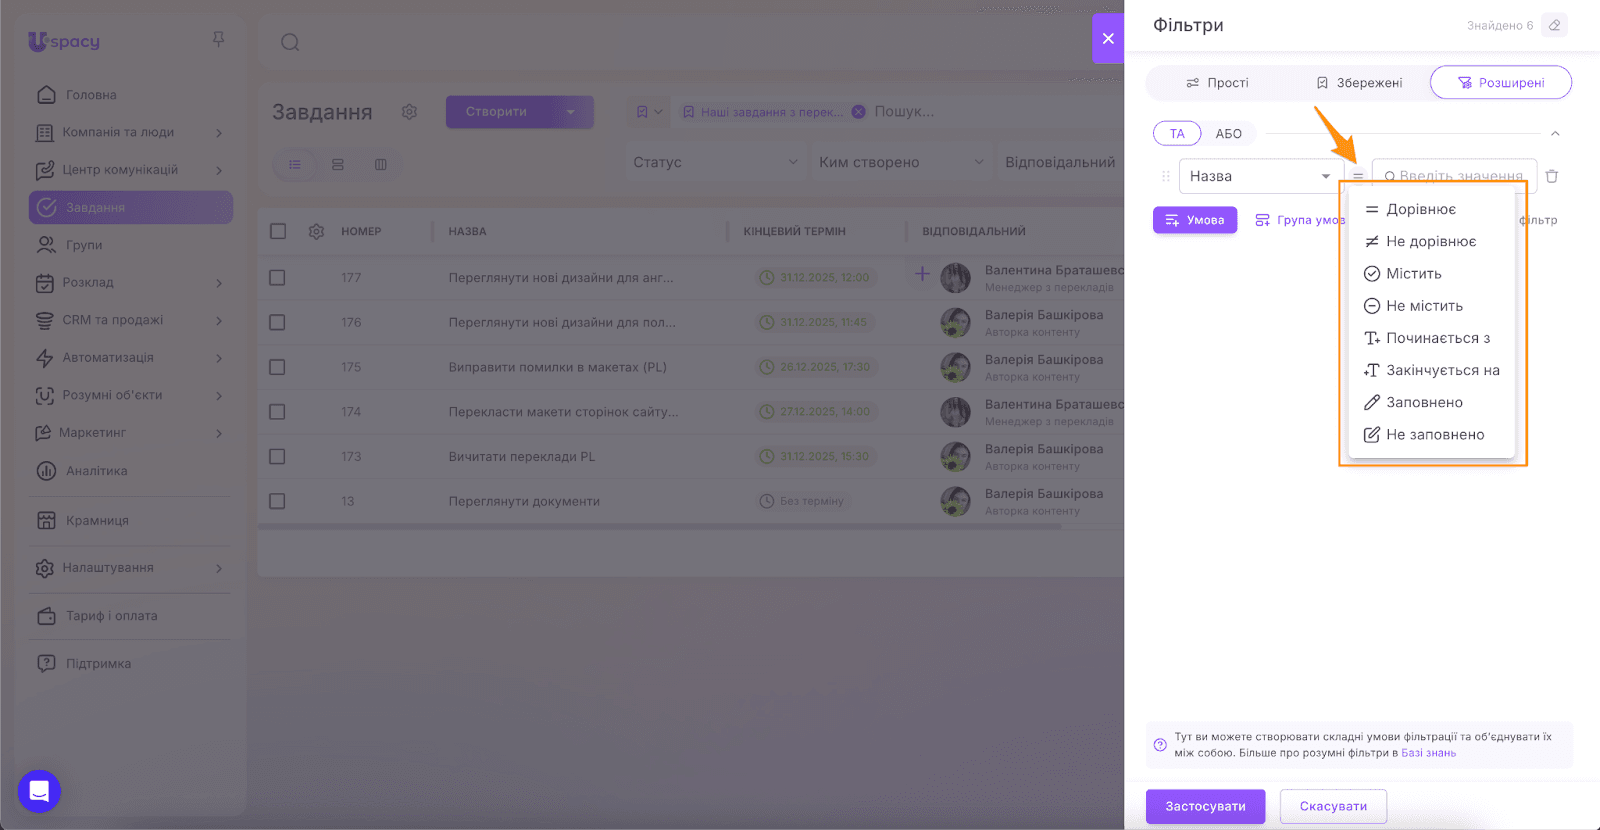Delete the Назва condition with trash icon
1600x830 pixels.
[x=1552, y=176]
